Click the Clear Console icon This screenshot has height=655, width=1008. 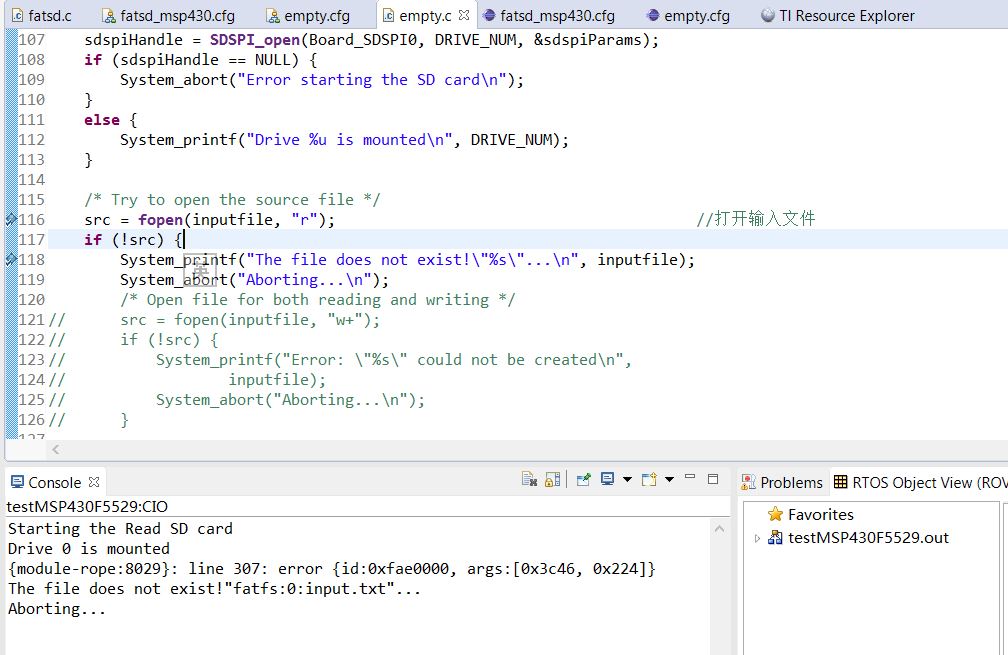tap(529, 480)
